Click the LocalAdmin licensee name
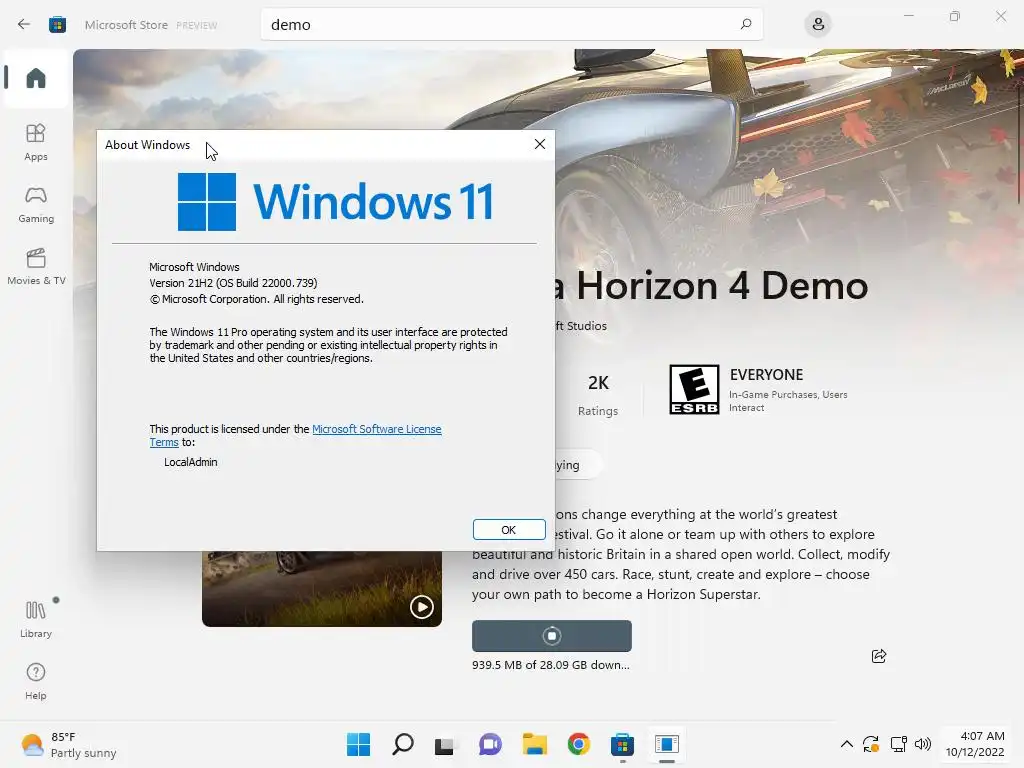Image resolution: width=1024 pixels, height=768 pixels. point(191,462)
